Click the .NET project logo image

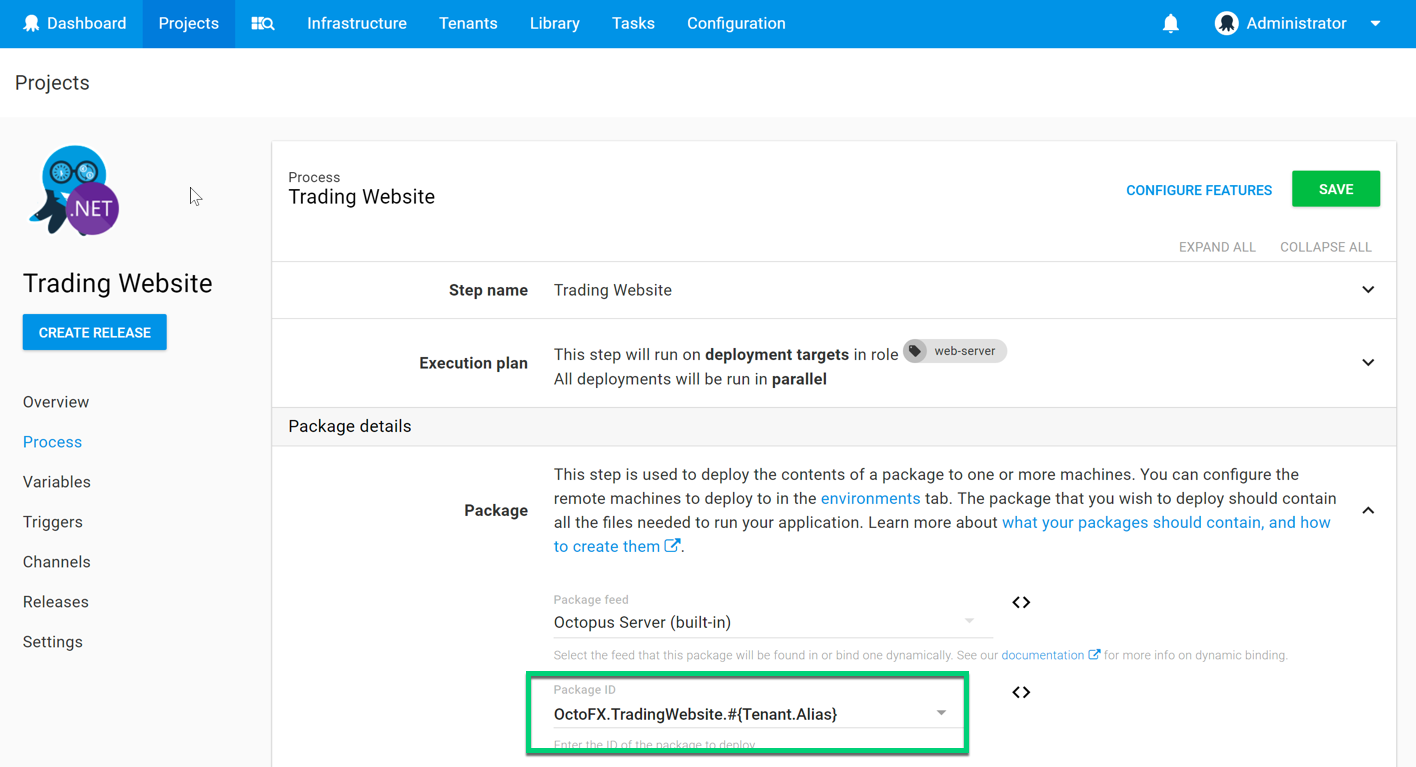click(72, 190)
